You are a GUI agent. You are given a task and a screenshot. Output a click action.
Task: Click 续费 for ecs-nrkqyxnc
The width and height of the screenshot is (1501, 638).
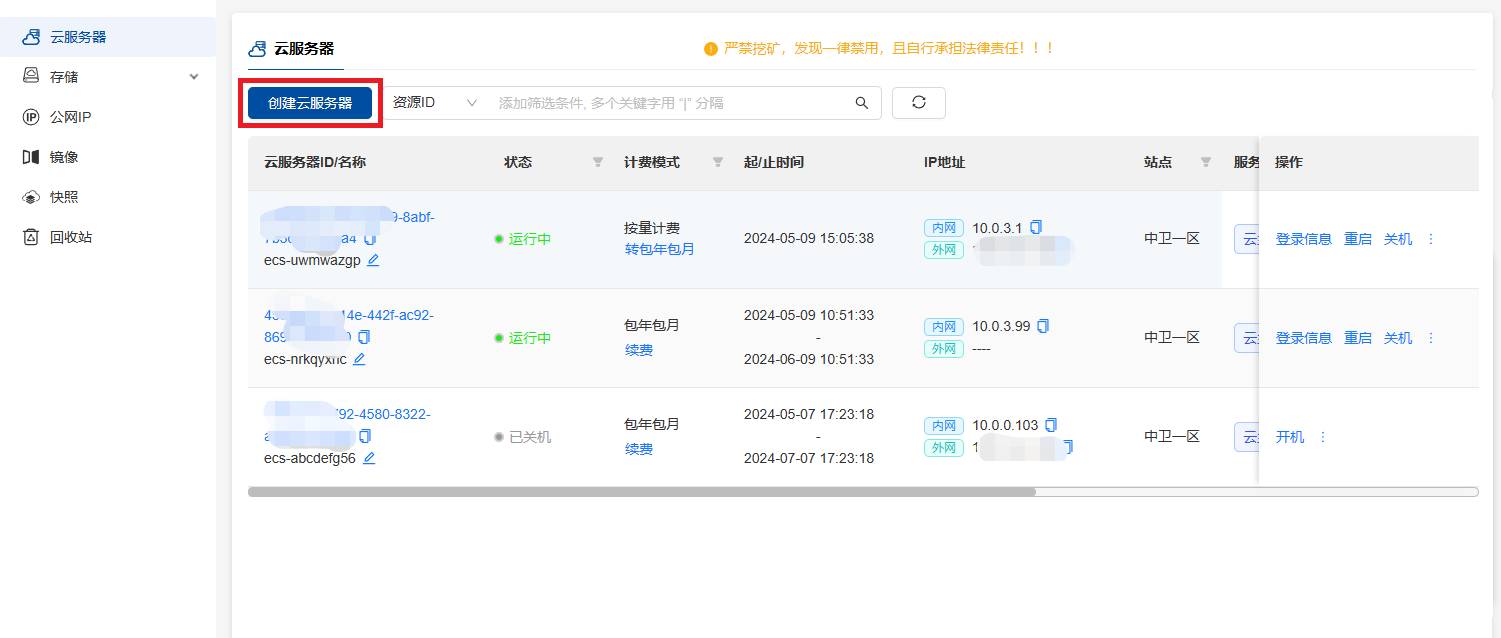tap(639, 351)
